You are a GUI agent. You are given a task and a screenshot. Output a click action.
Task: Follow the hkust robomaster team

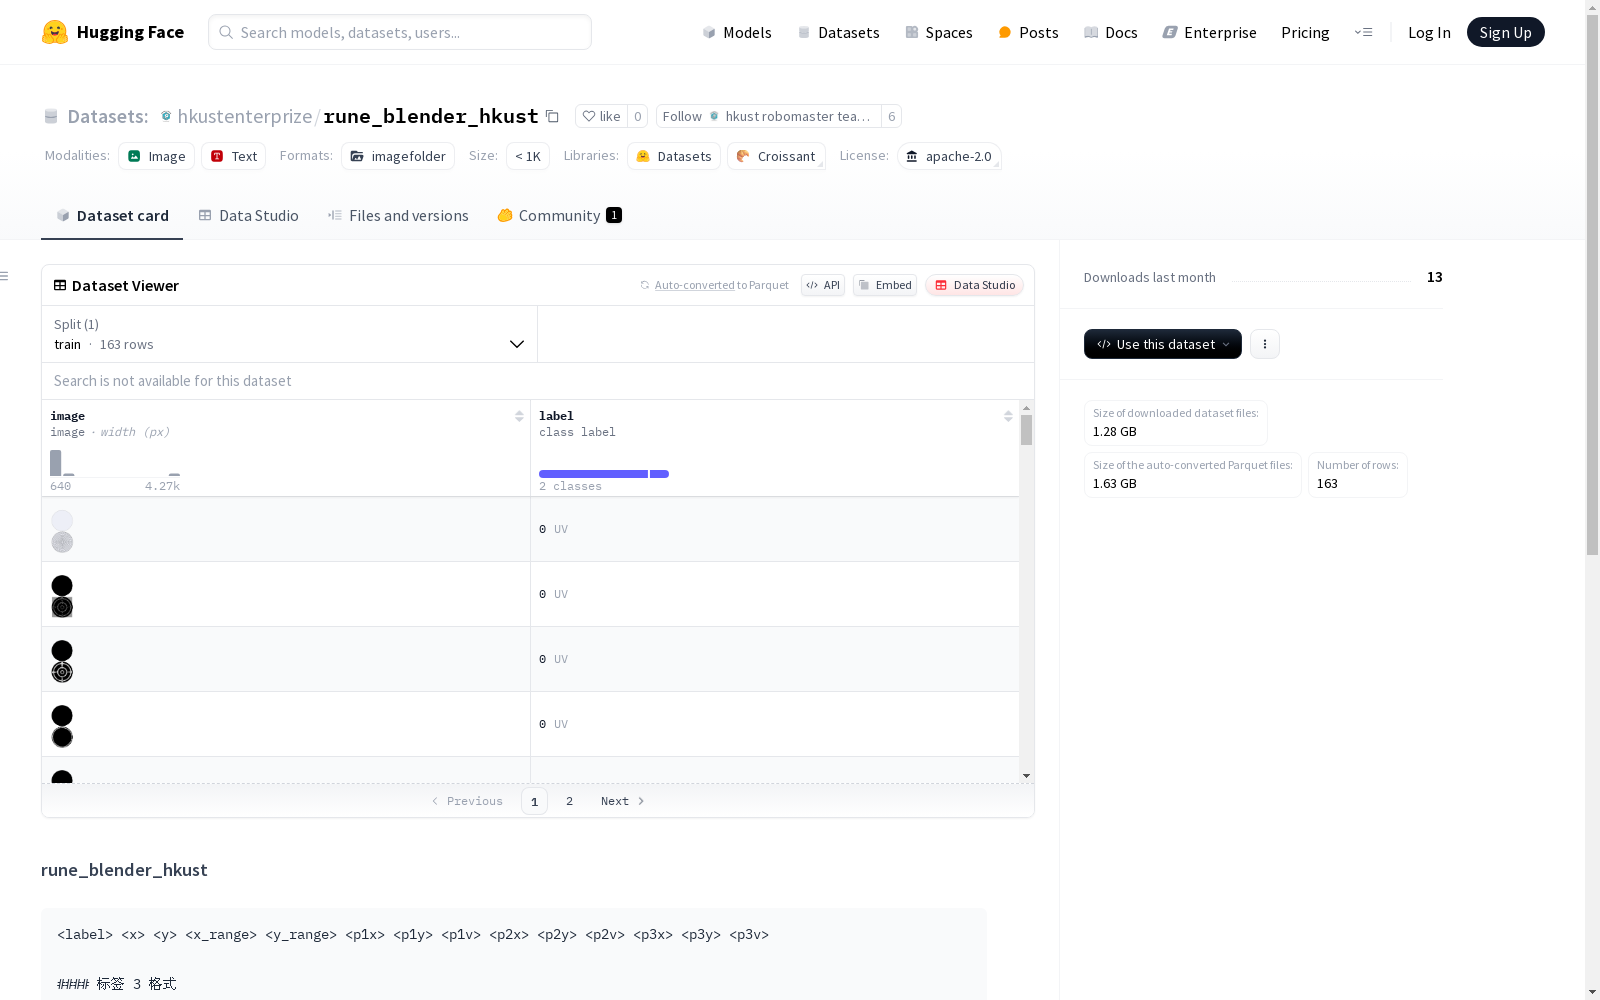[x=768, y=116]
